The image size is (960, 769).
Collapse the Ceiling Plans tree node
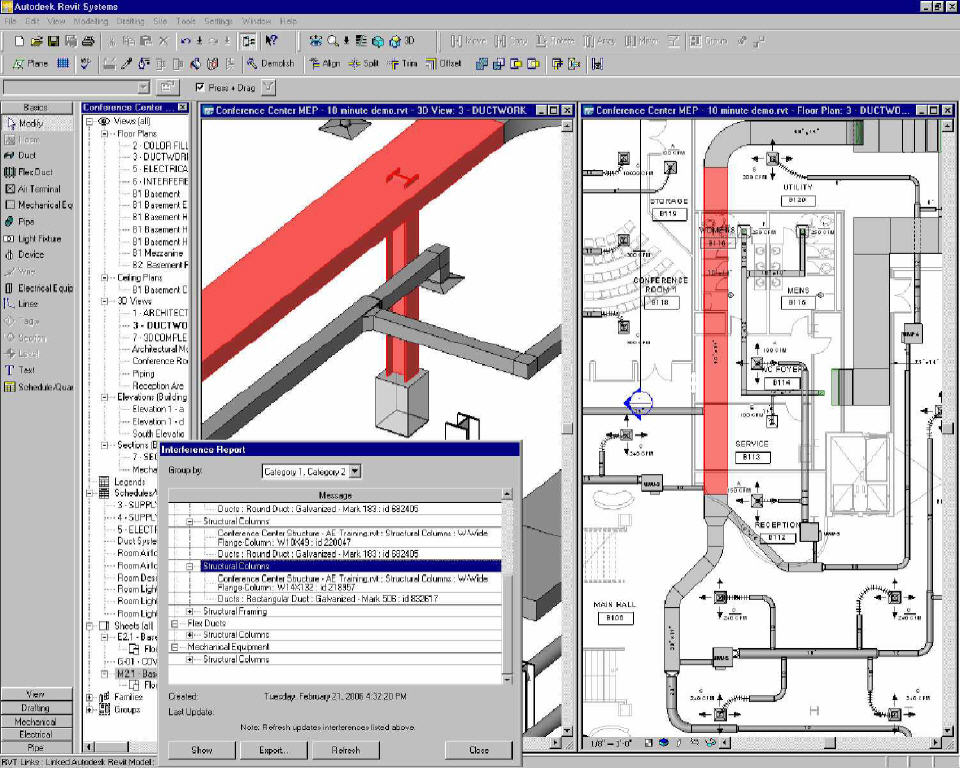click(x=104, y=278)
